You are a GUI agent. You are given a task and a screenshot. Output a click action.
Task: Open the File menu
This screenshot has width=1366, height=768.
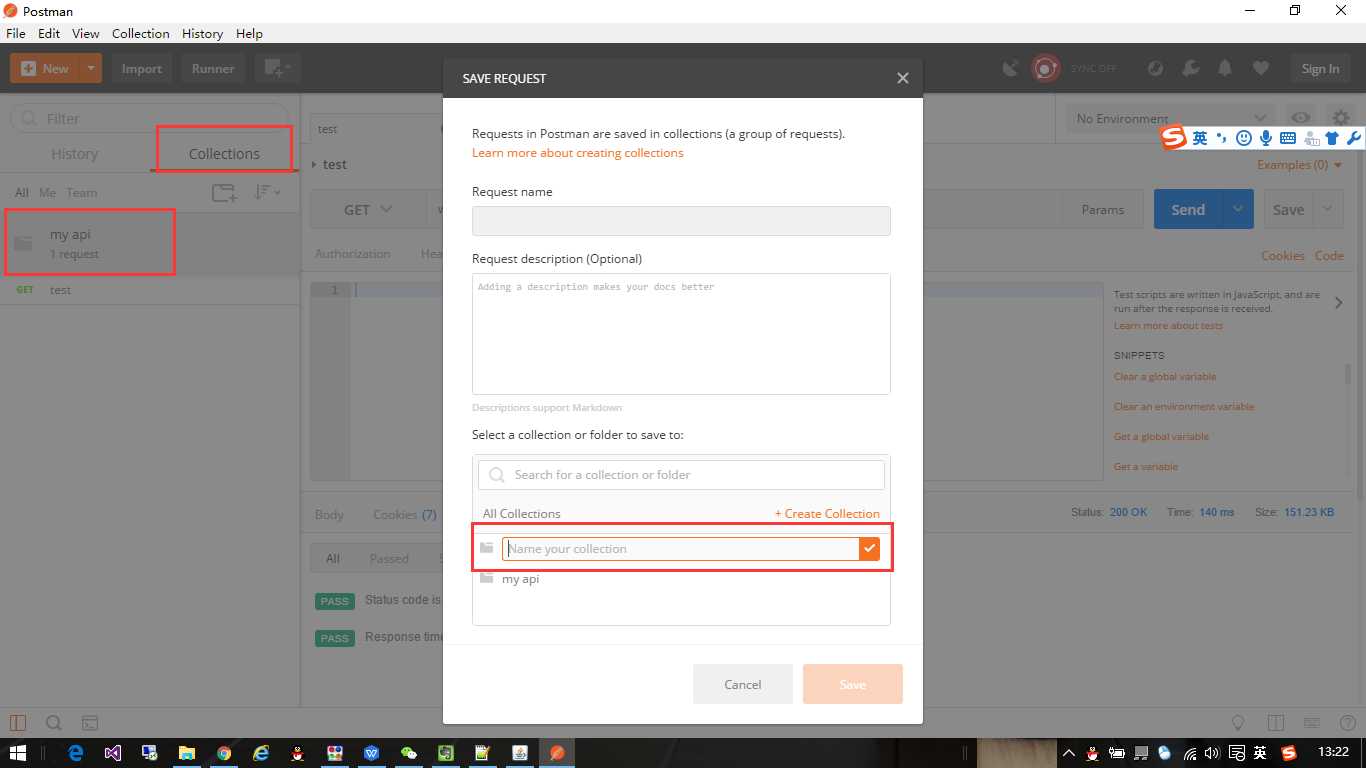[x=15, y=33]
